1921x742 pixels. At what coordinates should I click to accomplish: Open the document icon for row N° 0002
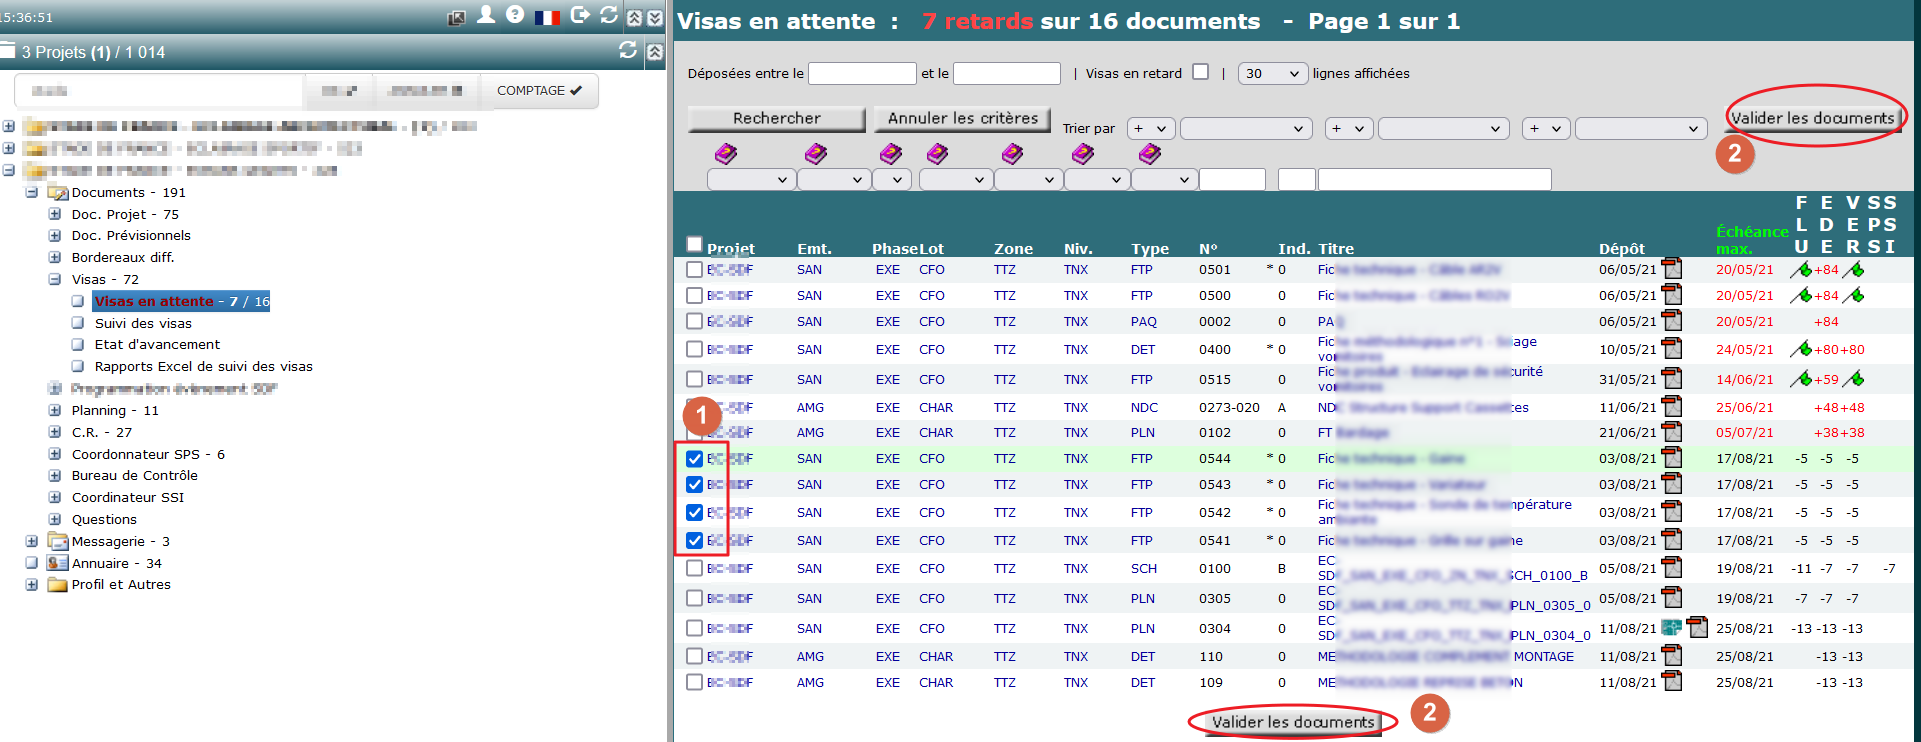tap(1672, 320)
